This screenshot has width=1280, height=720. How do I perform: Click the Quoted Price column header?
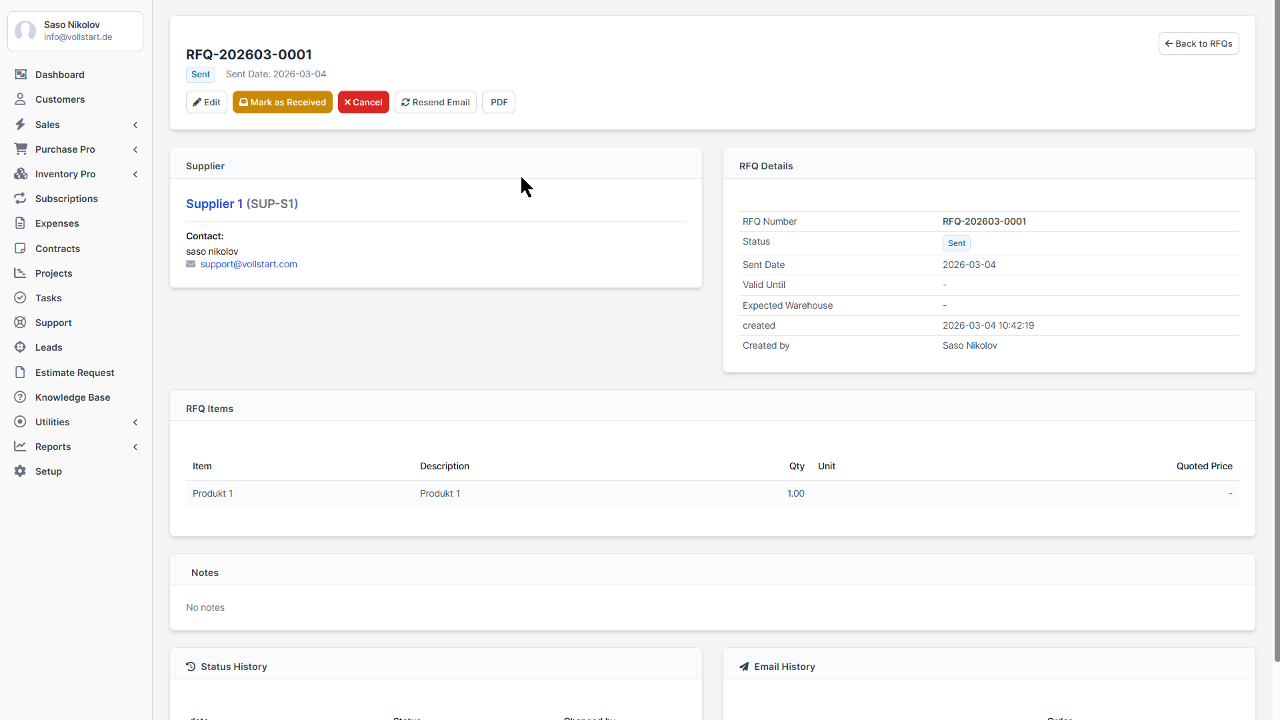(1204, 466)
